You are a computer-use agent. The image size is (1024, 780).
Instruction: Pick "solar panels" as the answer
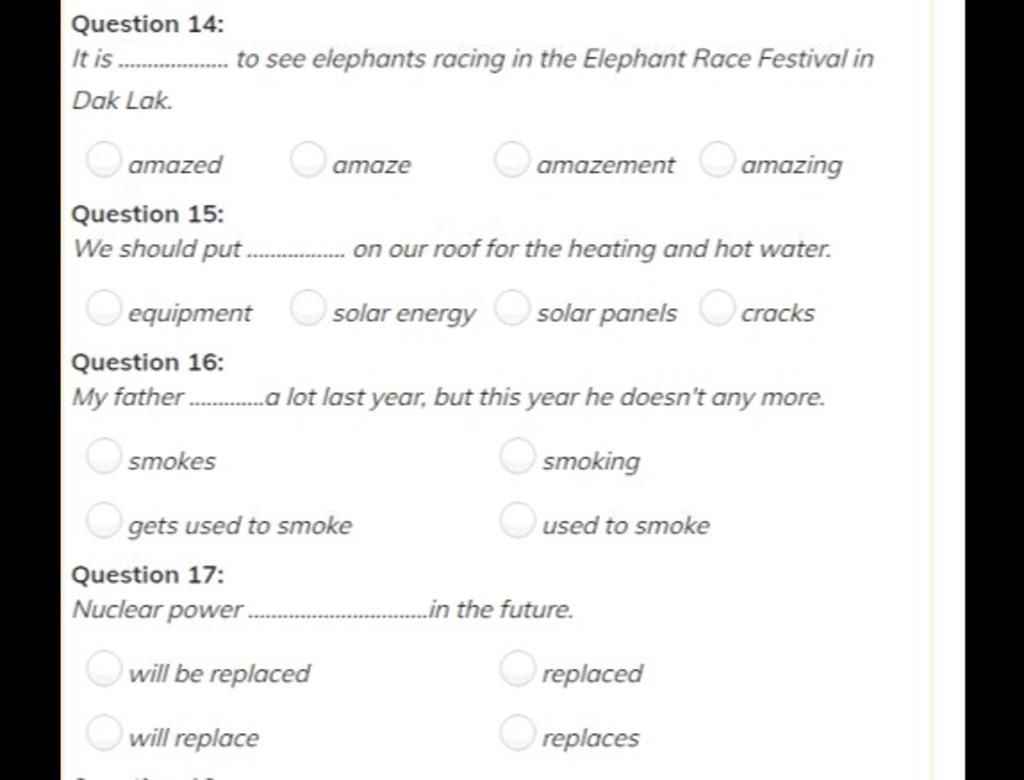click(x=512, y=308)
